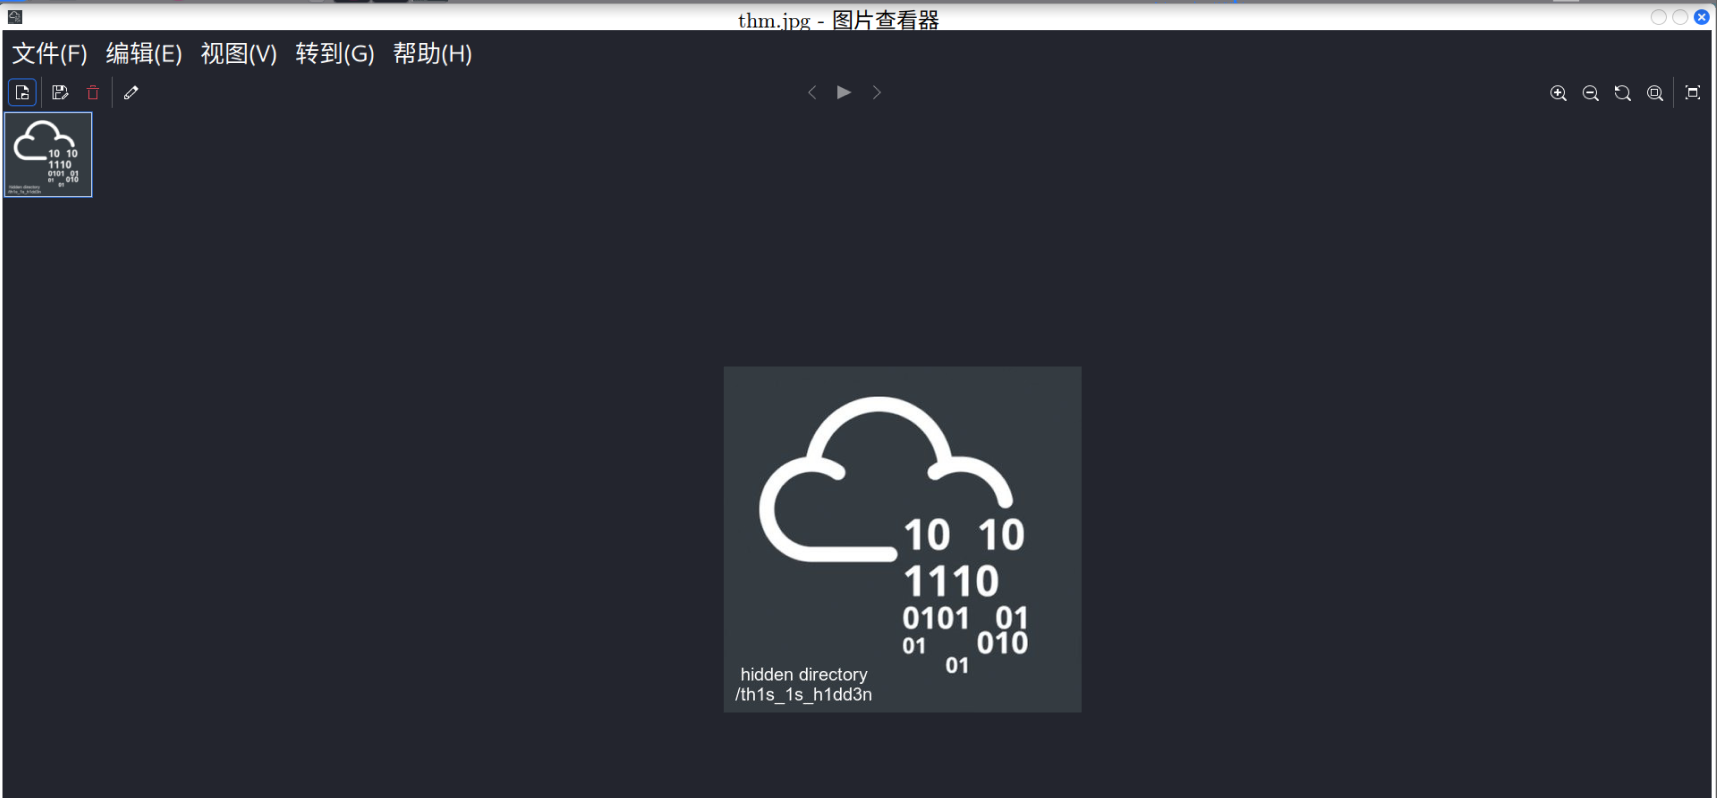Zoom out using the magnifier minus icon

(x=1590, y=93)
